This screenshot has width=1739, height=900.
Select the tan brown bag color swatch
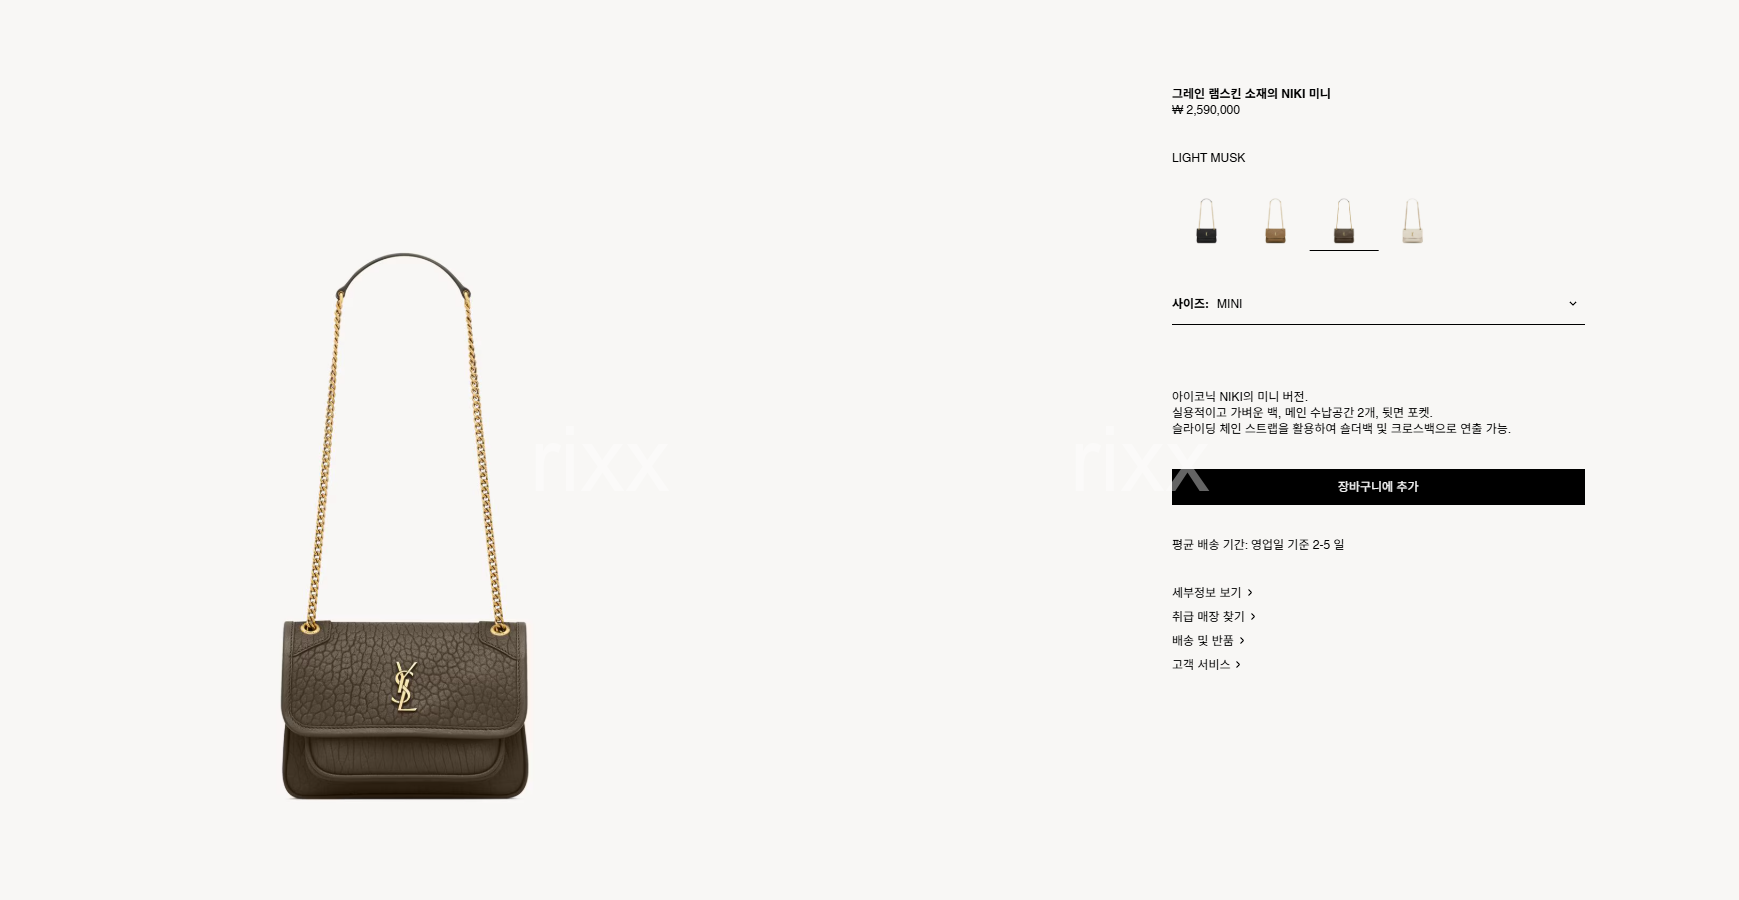point(1275,221)
